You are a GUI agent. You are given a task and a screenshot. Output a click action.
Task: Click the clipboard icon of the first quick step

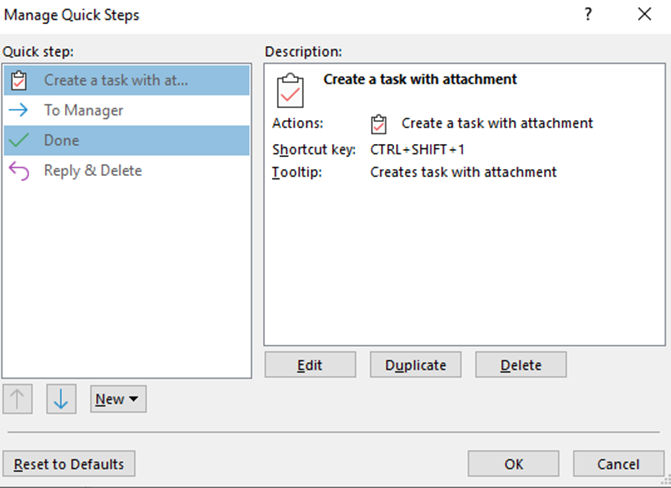pyautogui.click(x=19, y=81)
